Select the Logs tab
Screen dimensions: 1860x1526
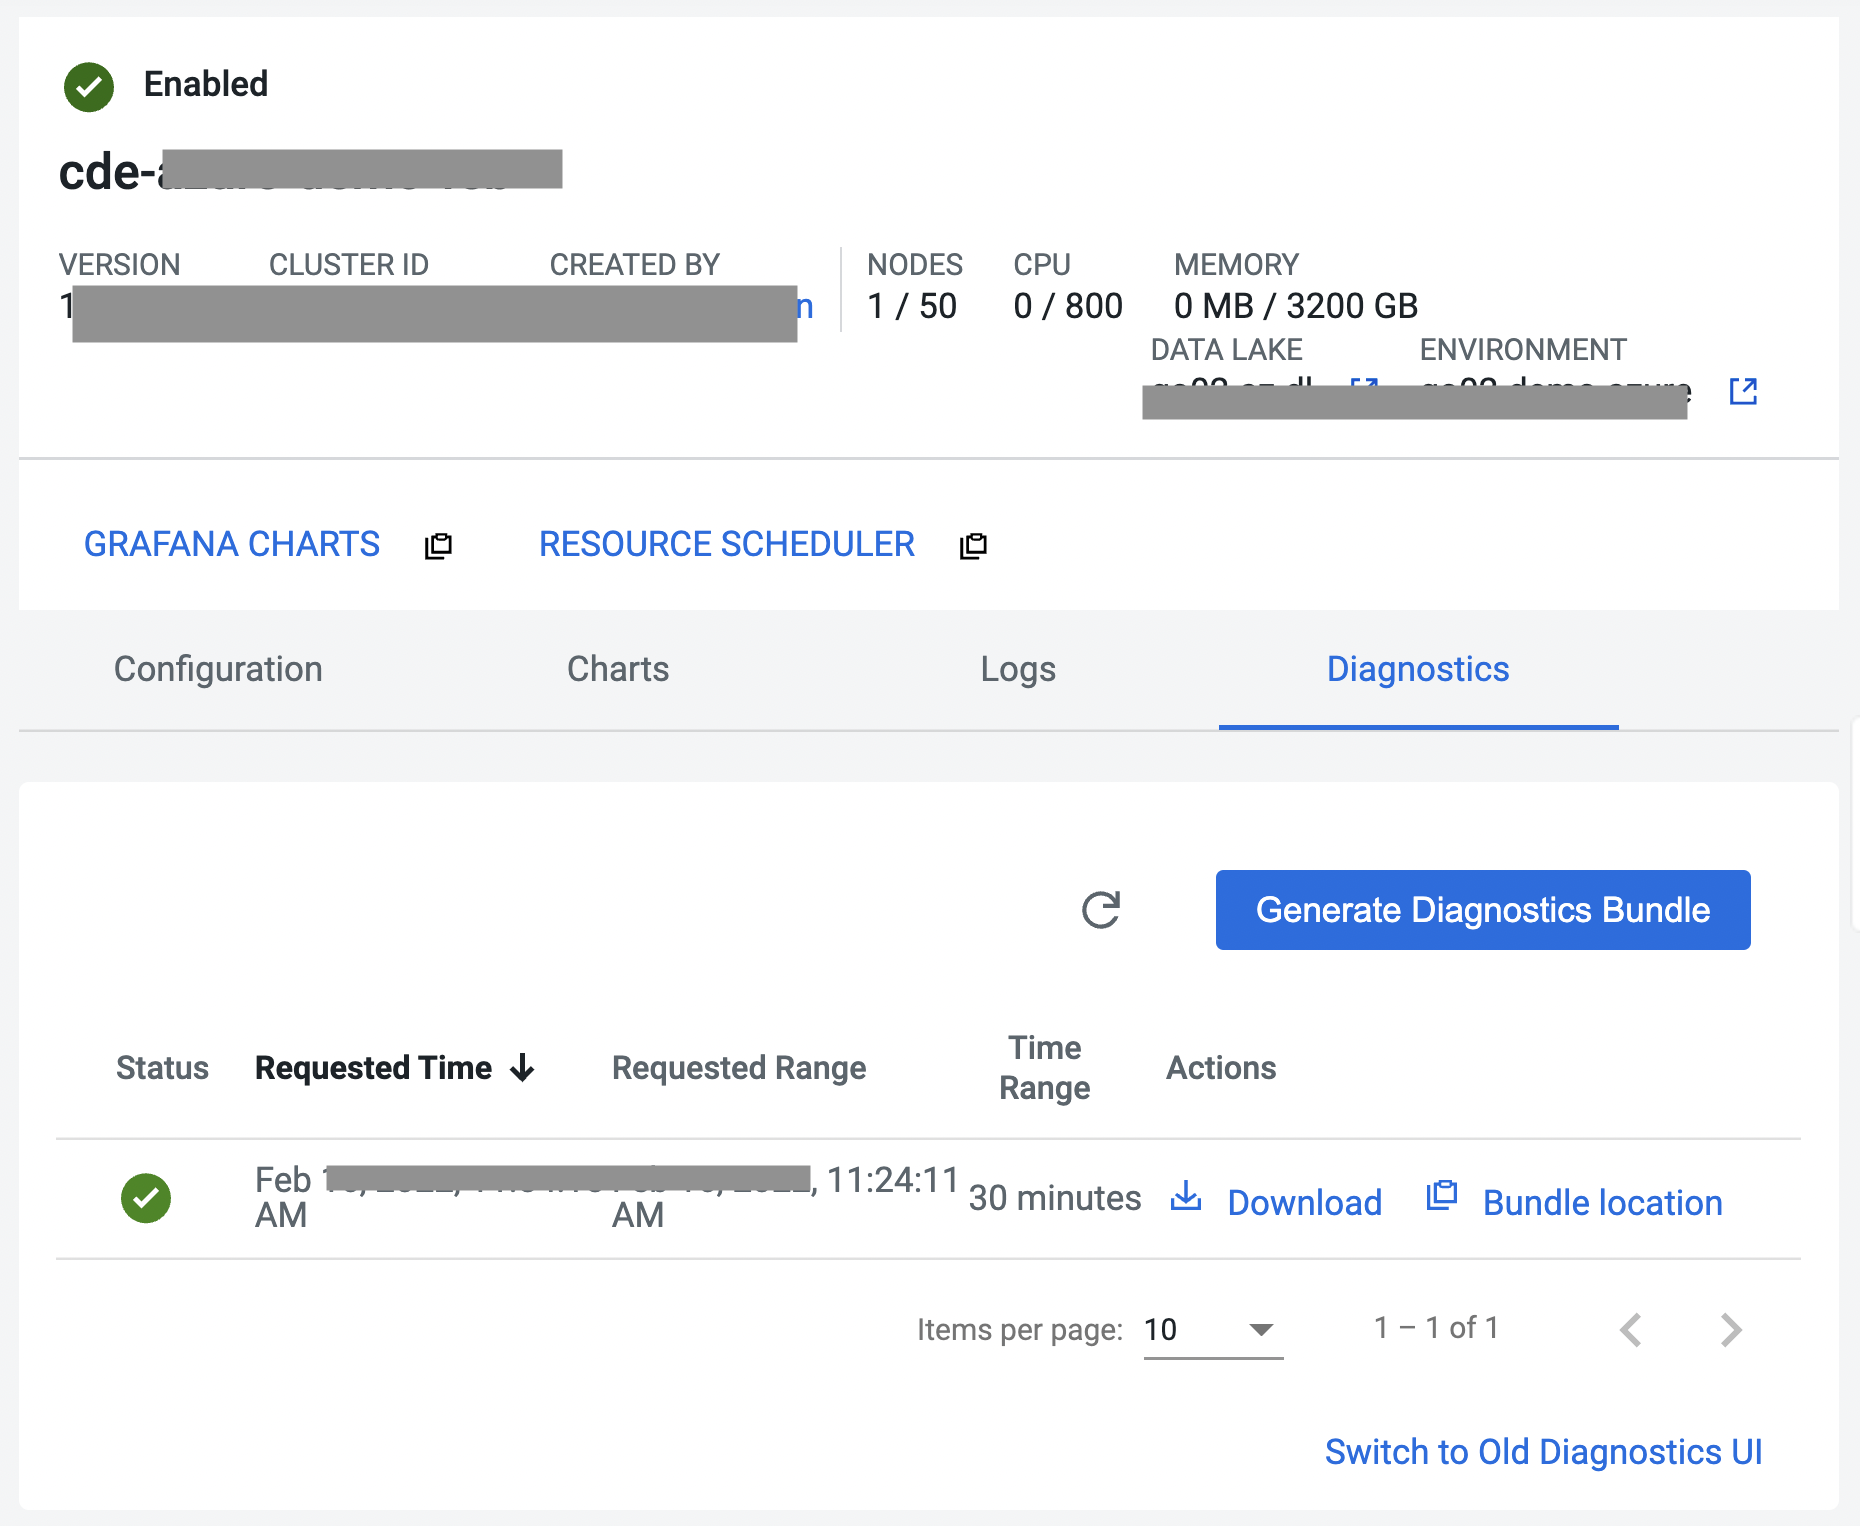(x=1018, y=669)
